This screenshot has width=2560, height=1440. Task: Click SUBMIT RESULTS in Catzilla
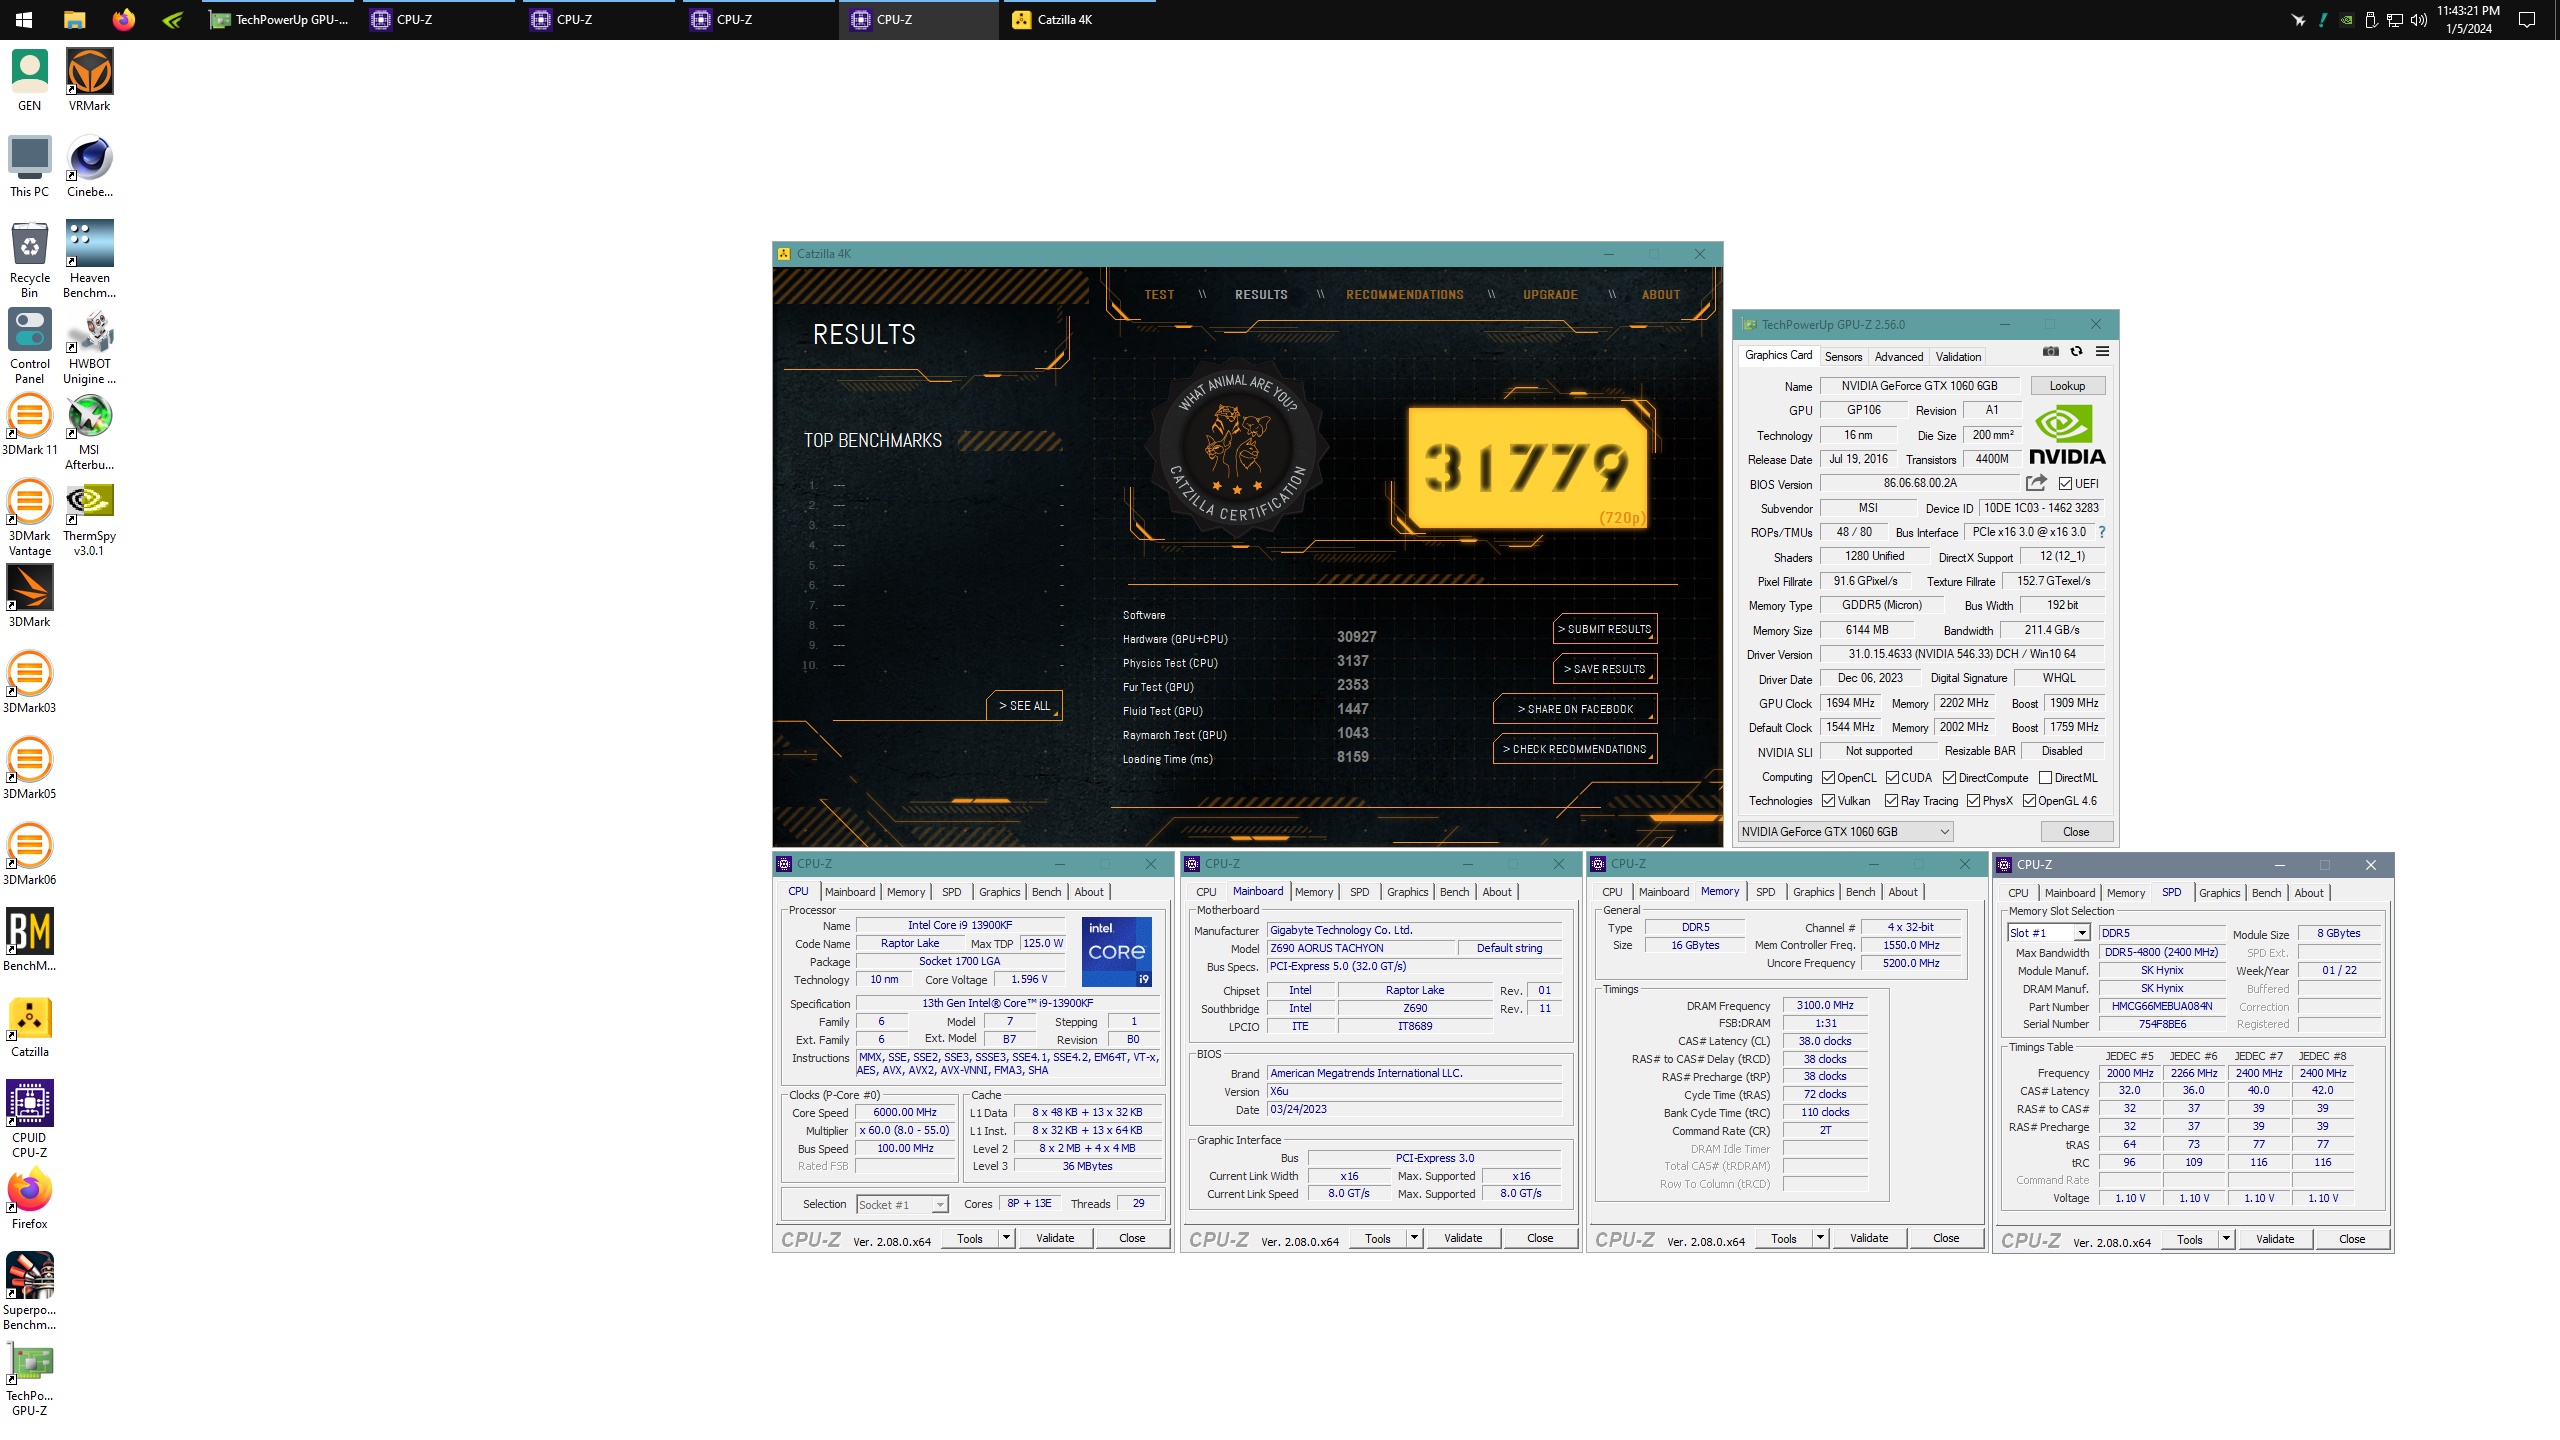1605,629
